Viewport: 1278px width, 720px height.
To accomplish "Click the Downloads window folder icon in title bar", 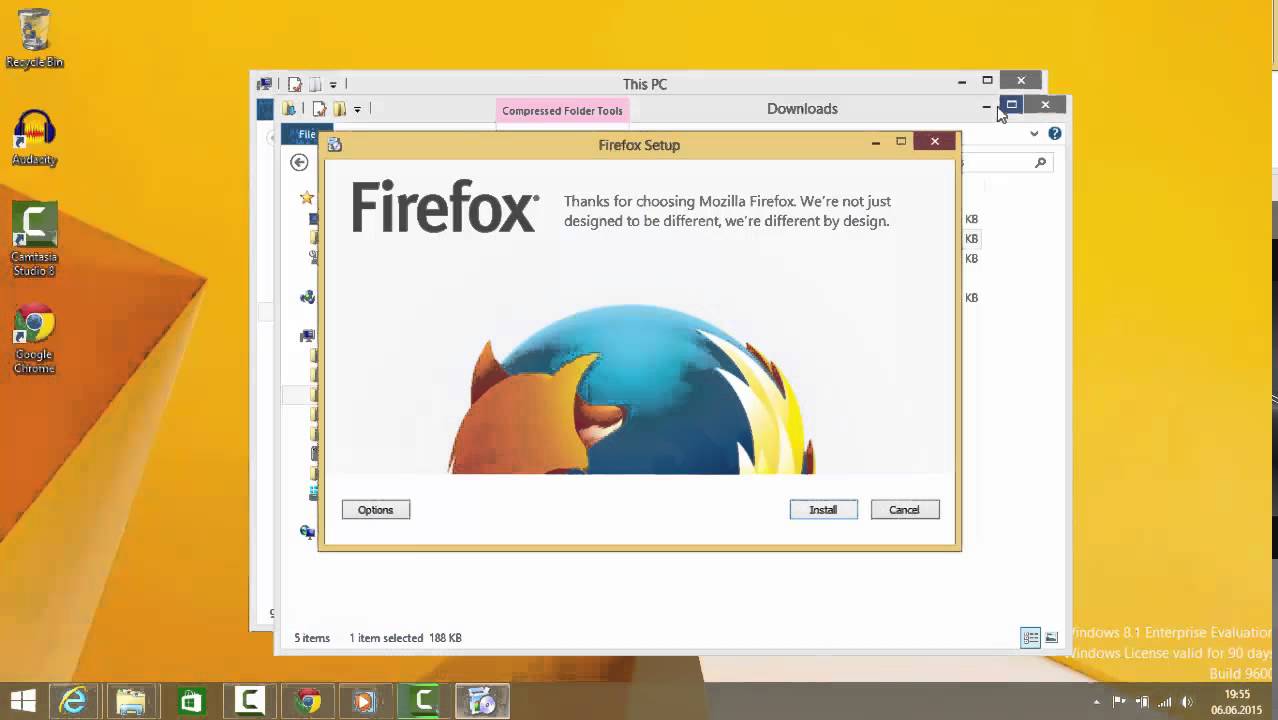I will 289,108.
